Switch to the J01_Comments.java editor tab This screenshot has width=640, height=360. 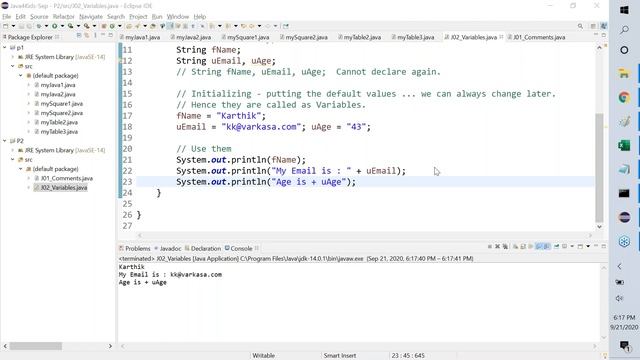[538, 37]
